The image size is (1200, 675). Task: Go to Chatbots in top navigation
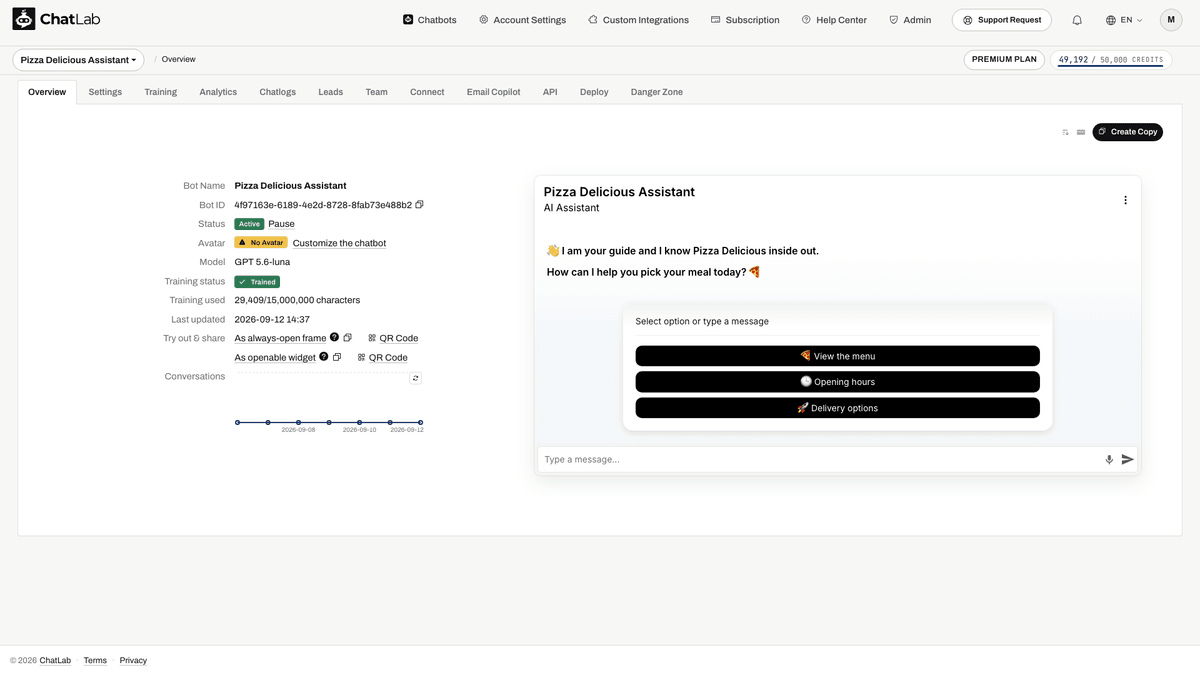coord(430,20)
